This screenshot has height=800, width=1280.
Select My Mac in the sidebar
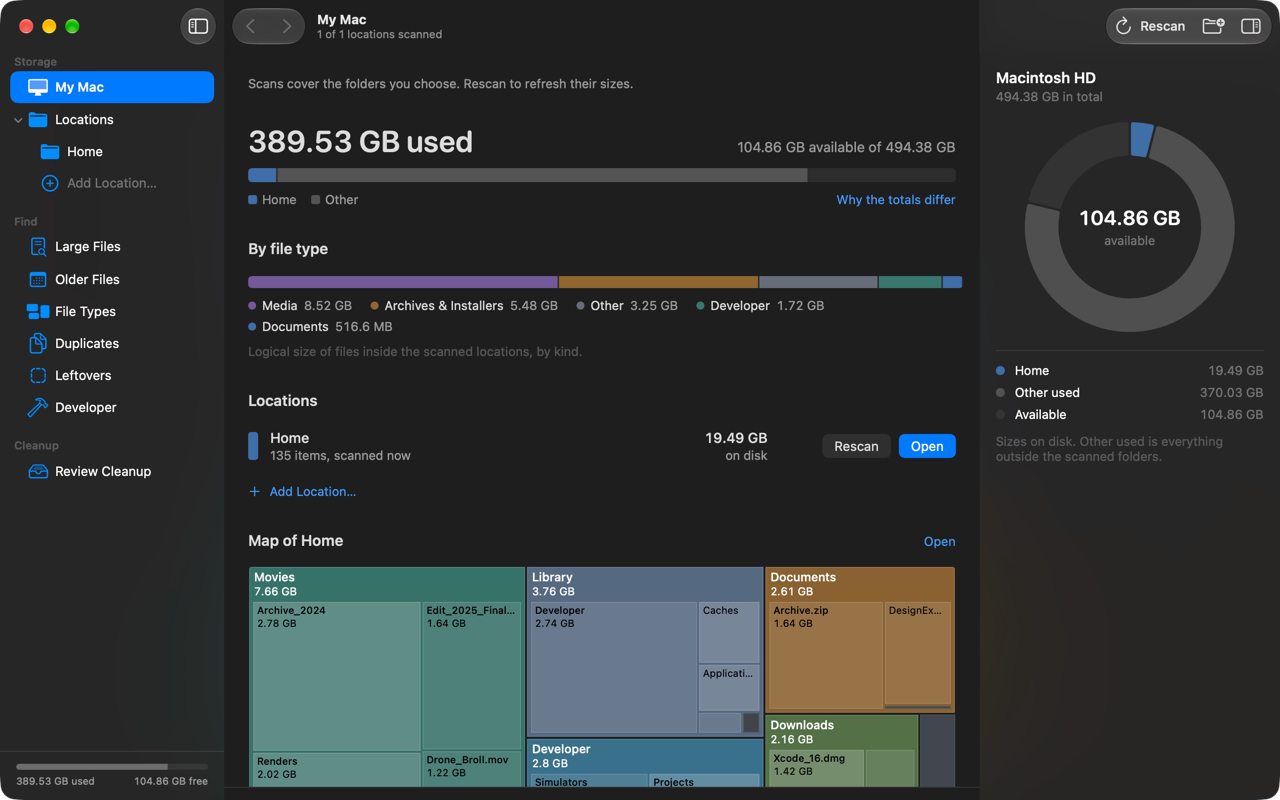click(x=112, y=87)
